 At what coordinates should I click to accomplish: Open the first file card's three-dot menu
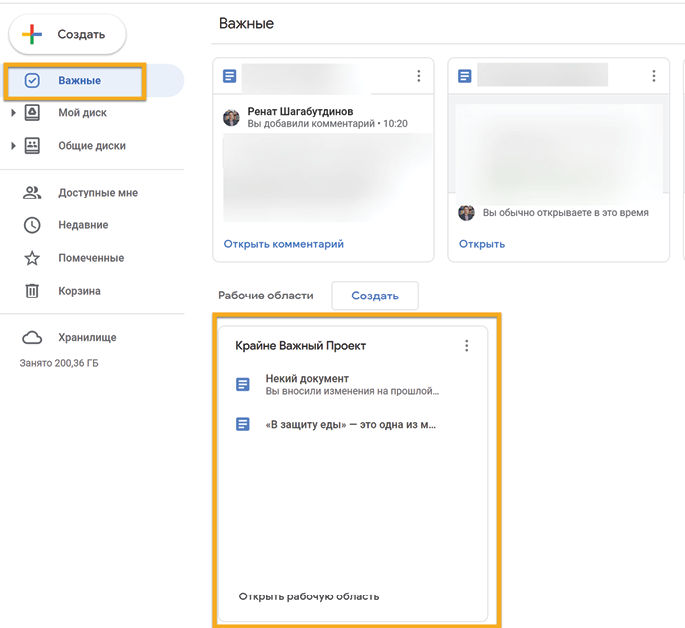coord(419,76)
